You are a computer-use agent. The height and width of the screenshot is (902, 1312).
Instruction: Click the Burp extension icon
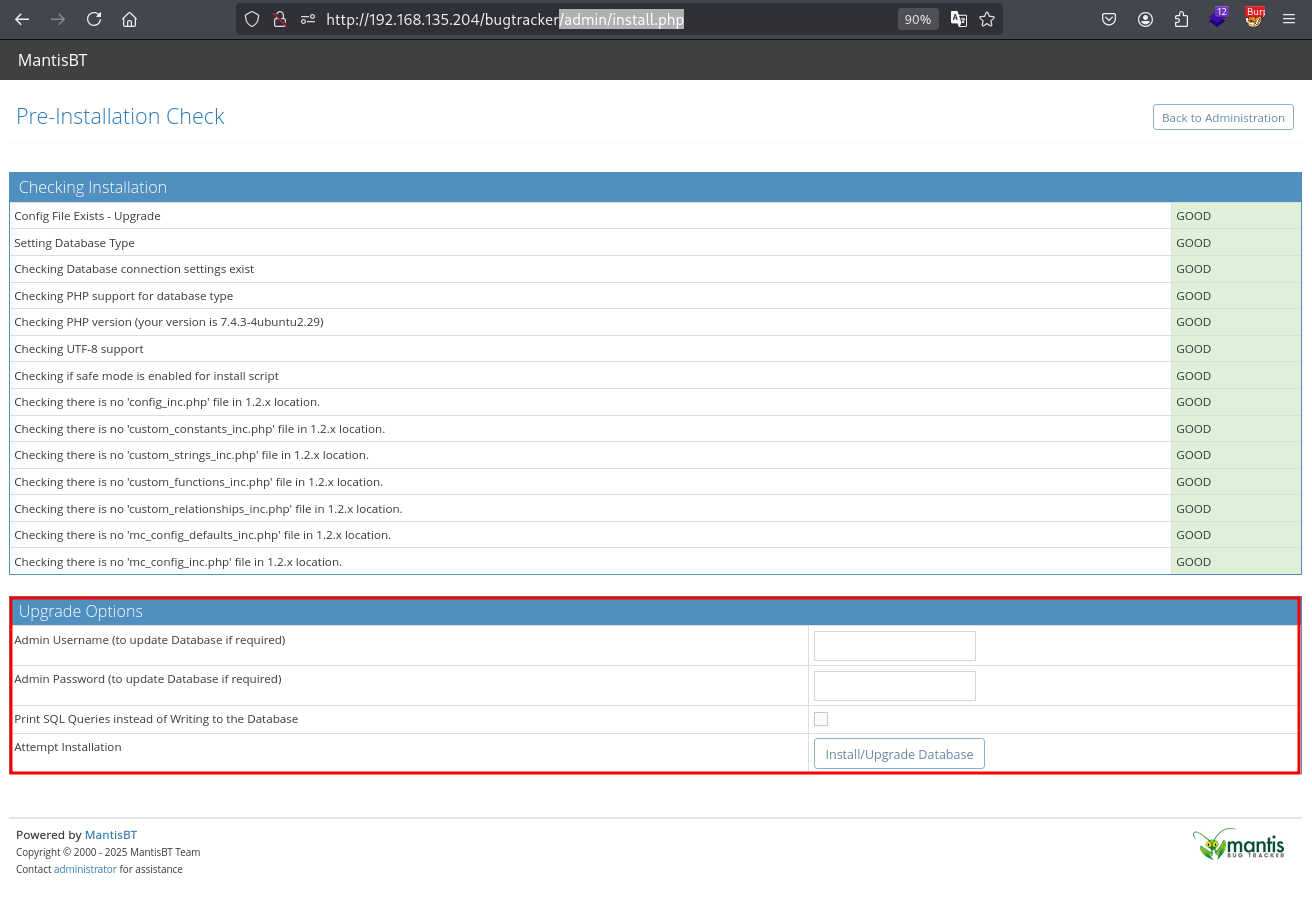[x=1254, y=17]
